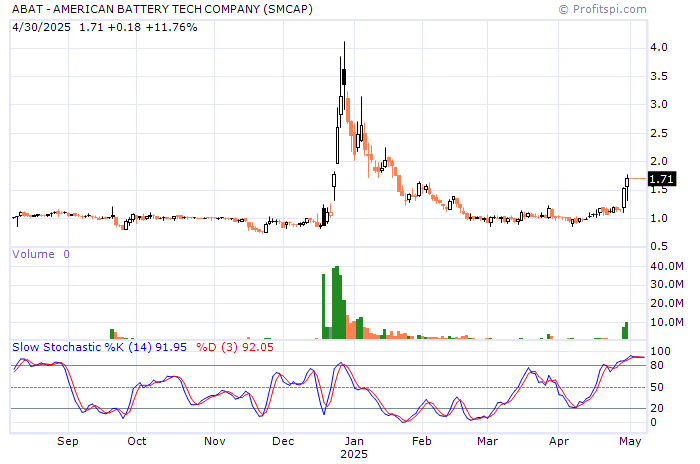The image size is (700, 464).
Task: Click the Slow Stochastic %K (14) 91.95 label
Action: (x=99, y=347)
